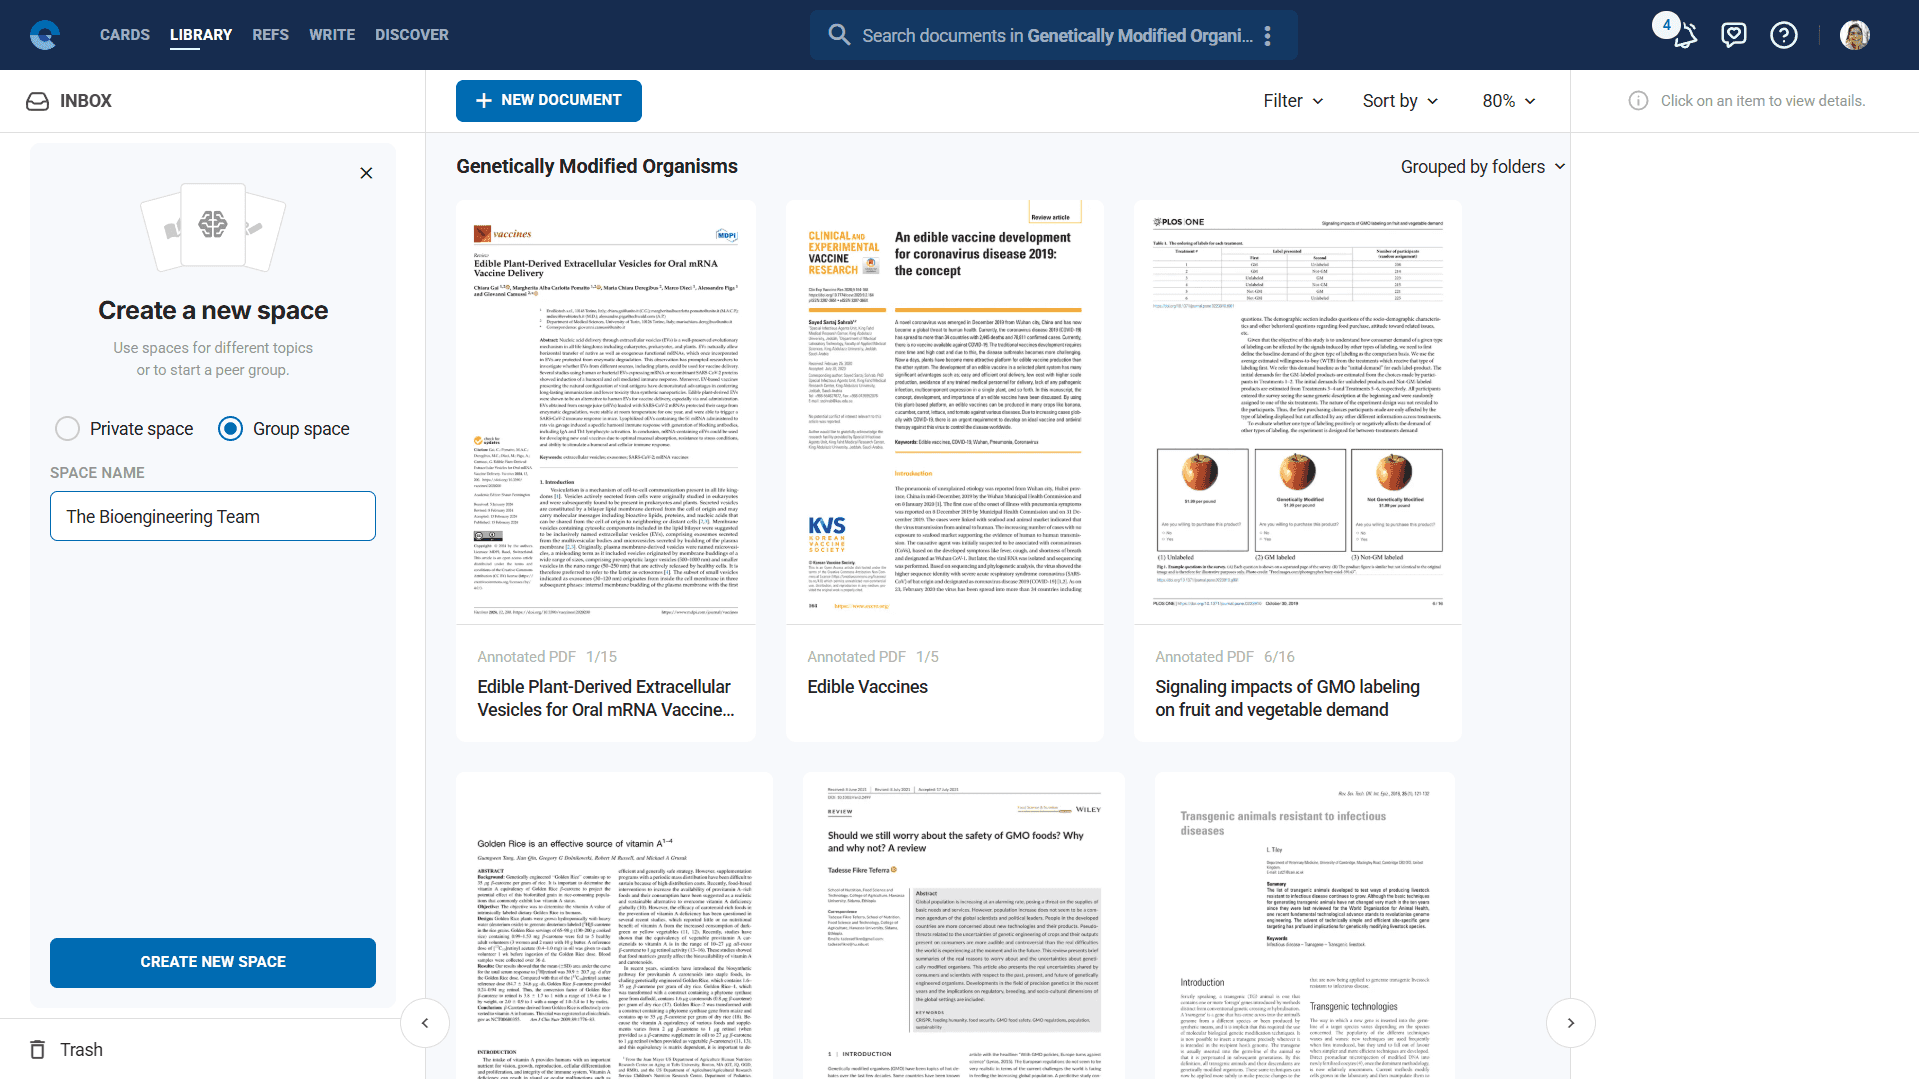Open the Sort by dropdown
Image resolution: width=1919 pixels, height=1079 pixels.
[x=1400, y=101]
